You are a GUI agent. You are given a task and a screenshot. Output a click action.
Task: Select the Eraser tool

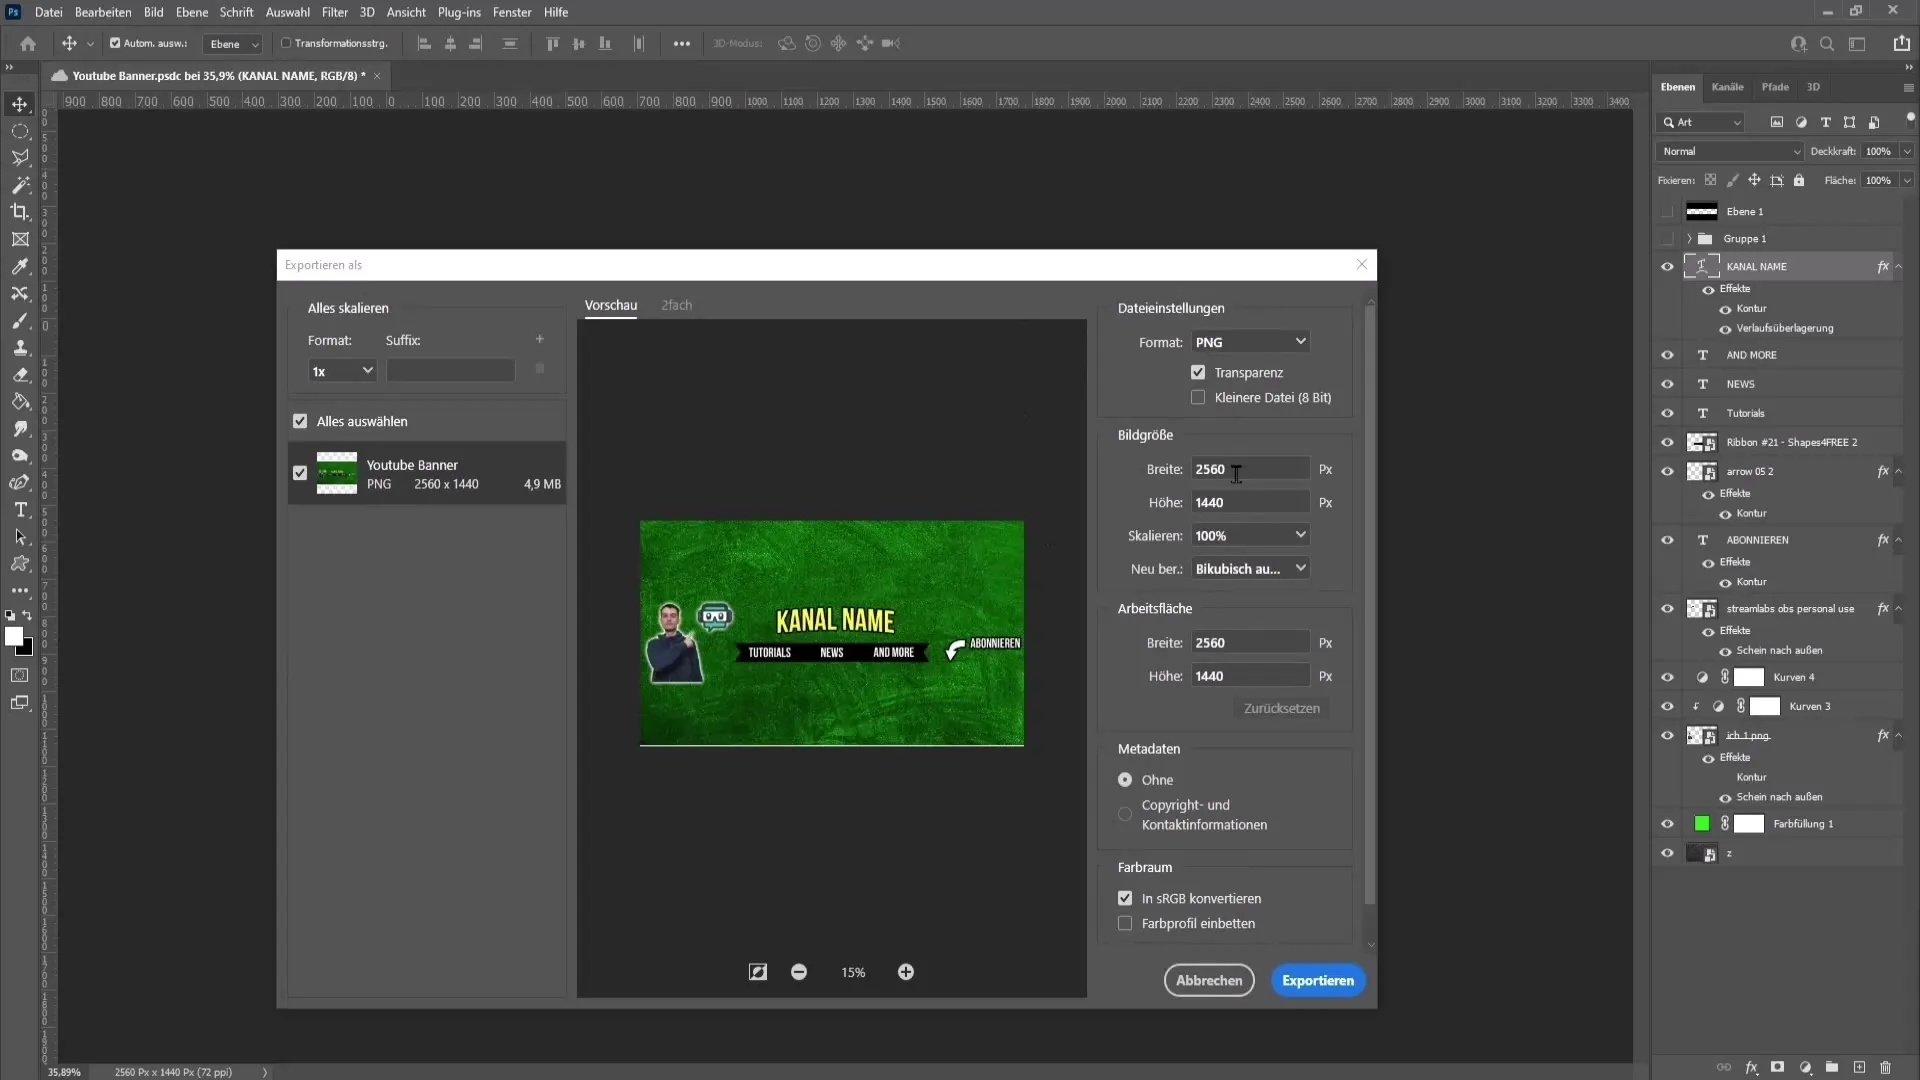[20, 375]
